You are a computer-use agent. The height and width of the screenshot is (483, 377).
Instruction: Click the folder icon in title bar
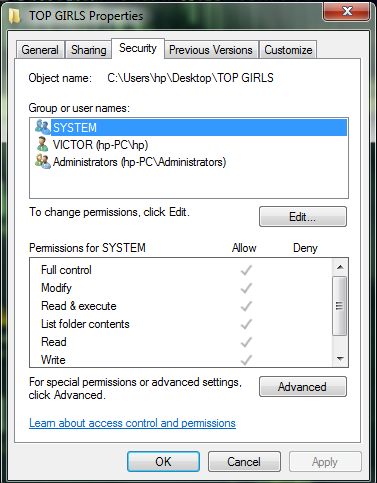14,16
